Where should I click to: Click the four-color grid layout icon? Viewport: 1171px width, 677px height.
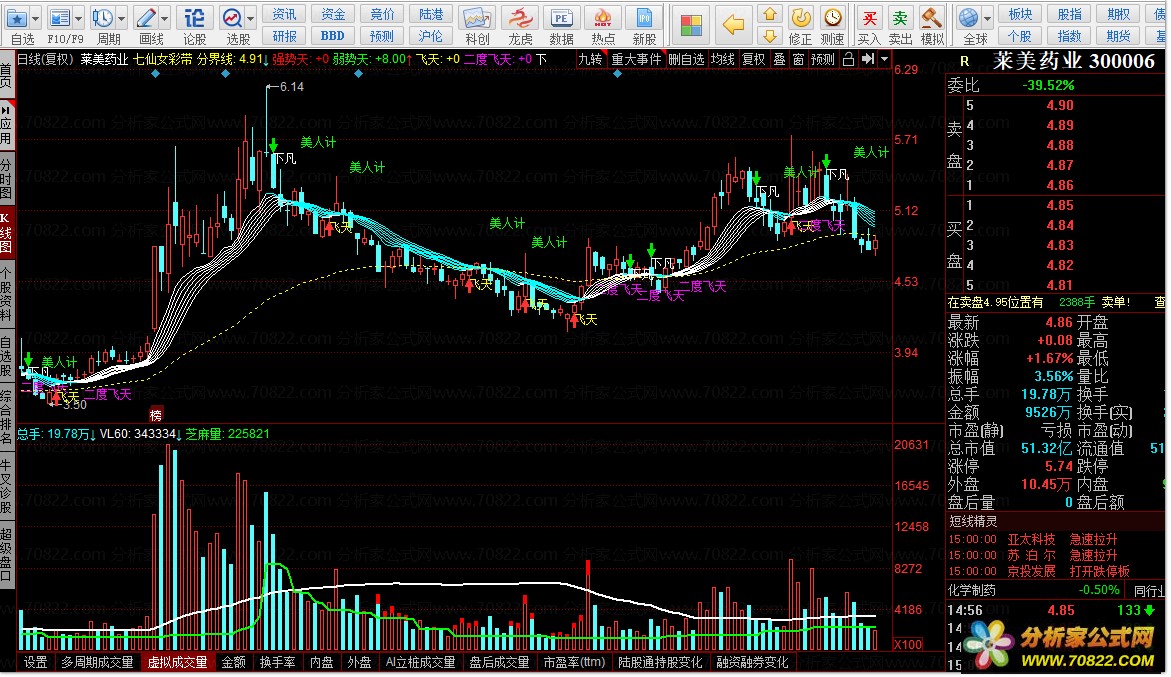[692, 25]
